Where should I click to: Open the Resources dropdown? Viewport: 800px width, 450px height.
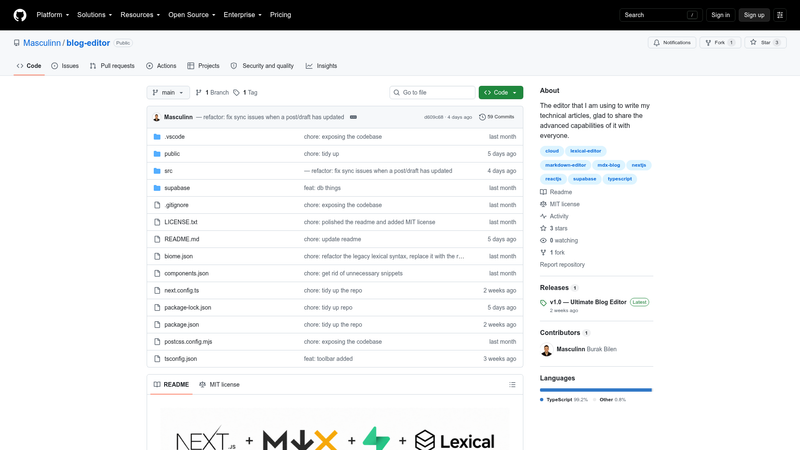pos(140,15)
